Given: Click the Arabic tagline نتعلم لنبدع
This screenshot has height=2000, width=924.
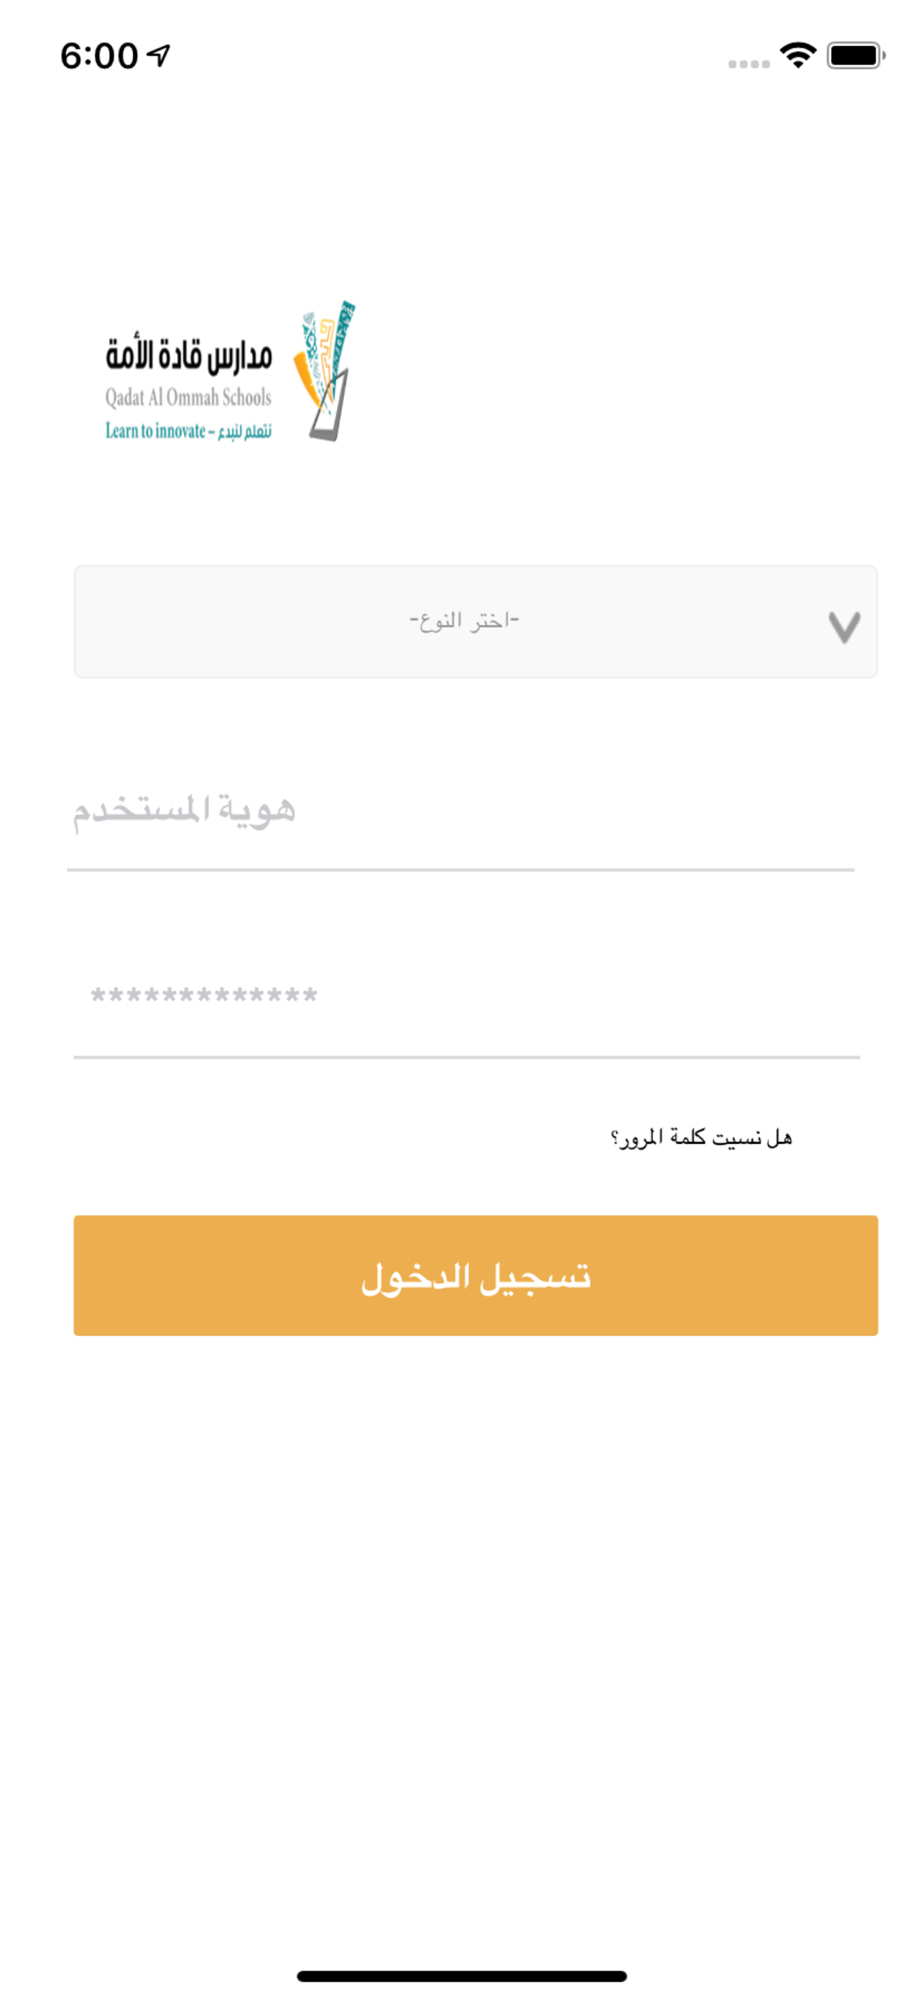Looking at the screenshot, I should point(245,431).
